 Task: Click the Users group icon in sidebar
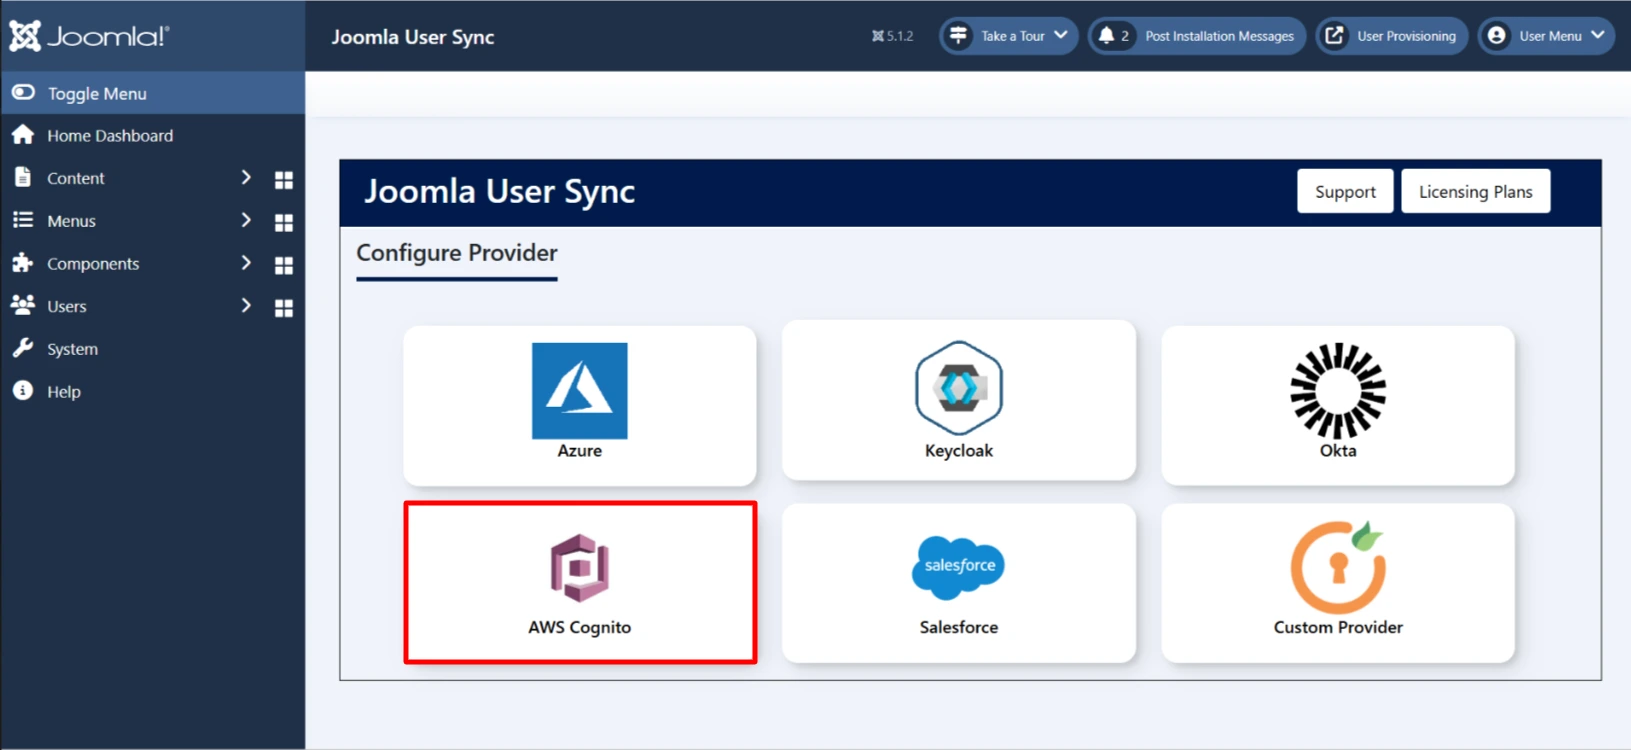pos(23,305)
